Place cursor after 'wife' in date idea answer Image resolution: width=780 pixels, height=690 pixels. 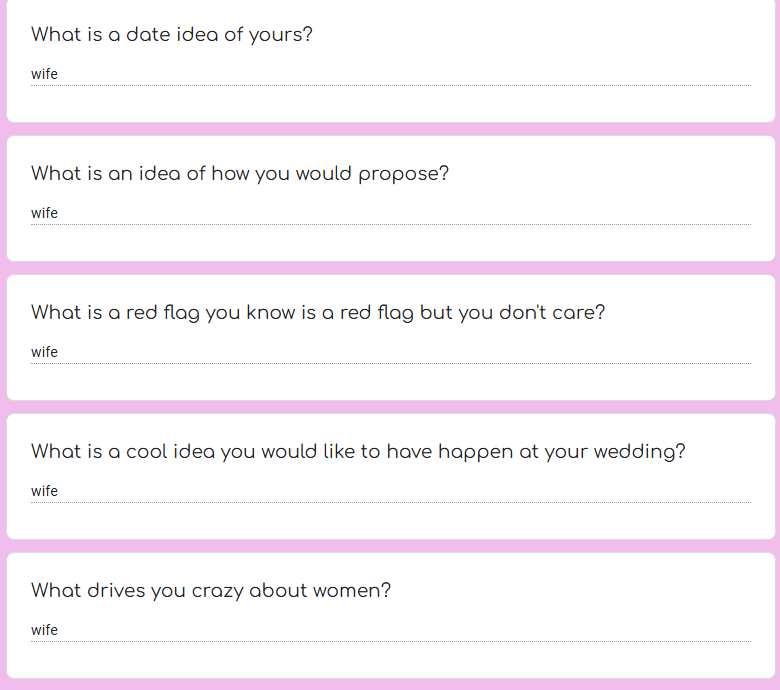click(x=59, y=74)
